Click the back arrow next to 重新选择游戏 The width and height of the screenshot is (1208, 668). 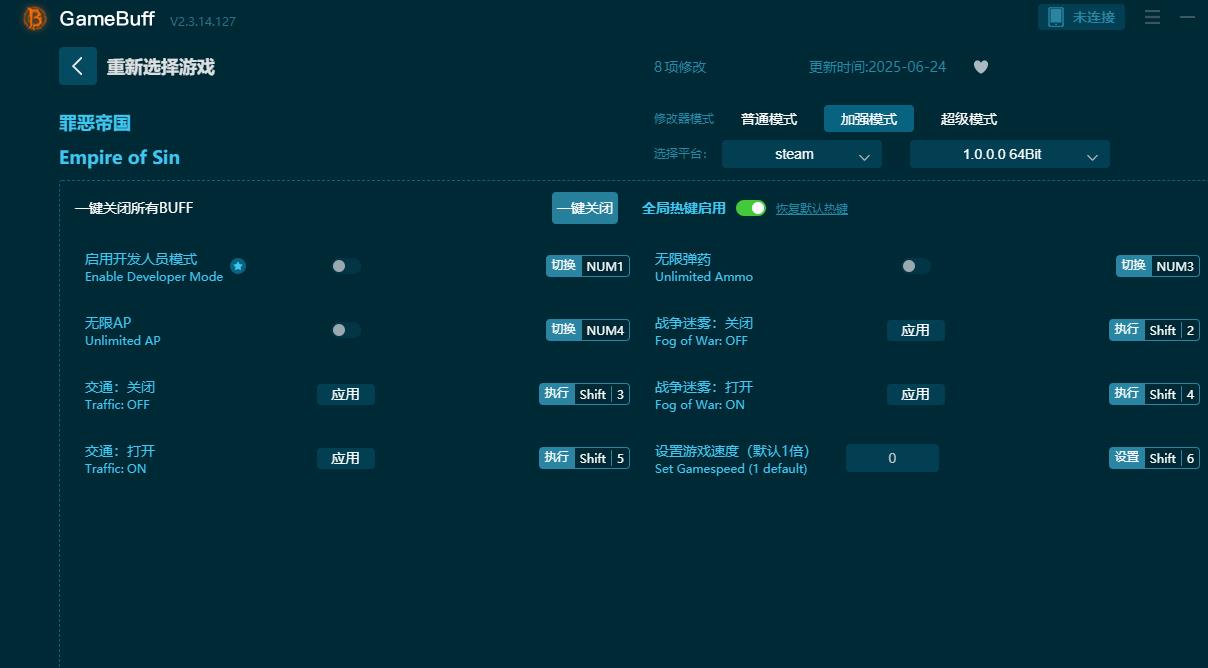point(77,66)
